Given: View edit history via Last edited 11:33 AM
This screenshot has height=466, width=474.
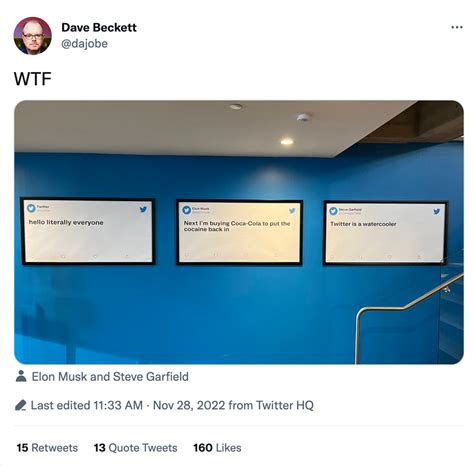Looking at the screenshot, I should (87, 405).
